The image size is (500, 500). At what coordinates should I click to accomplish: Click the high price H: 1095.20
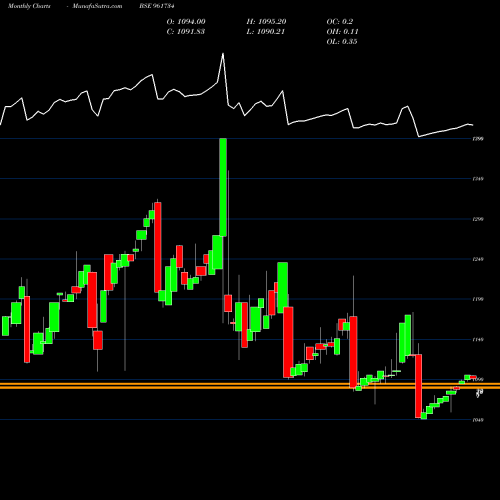[x=266, y=22]
